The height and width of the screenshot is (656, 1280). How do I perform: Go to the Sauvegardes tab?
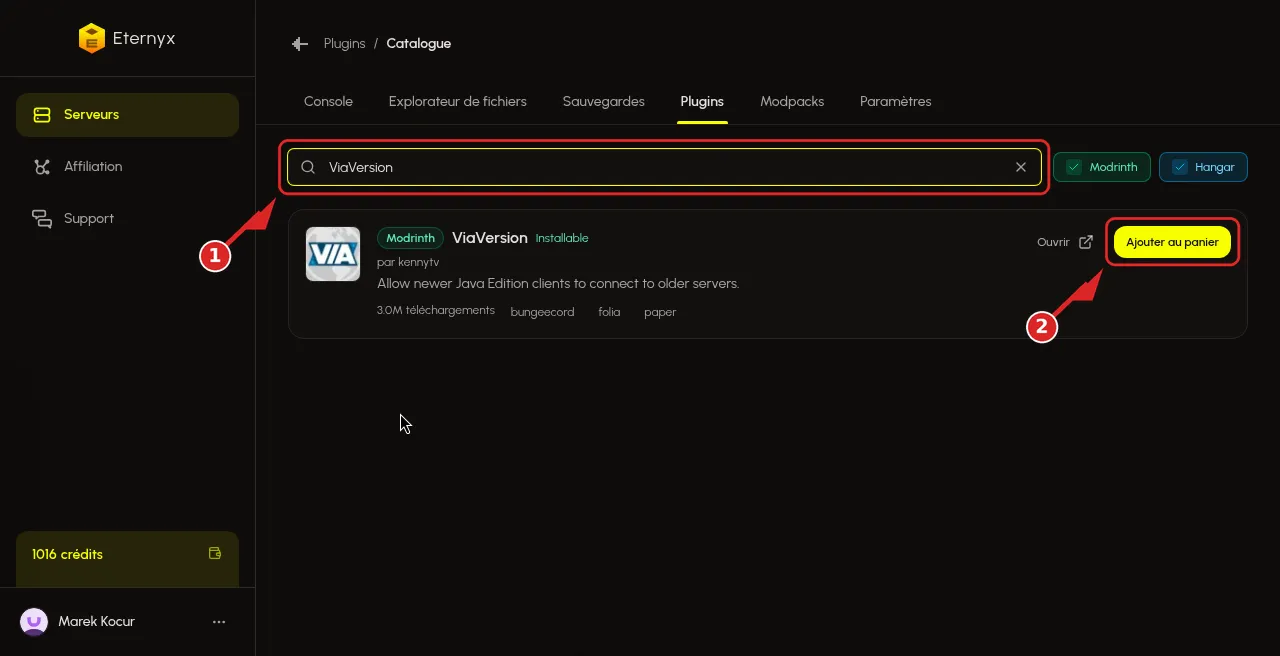click(x=604, y=102)
